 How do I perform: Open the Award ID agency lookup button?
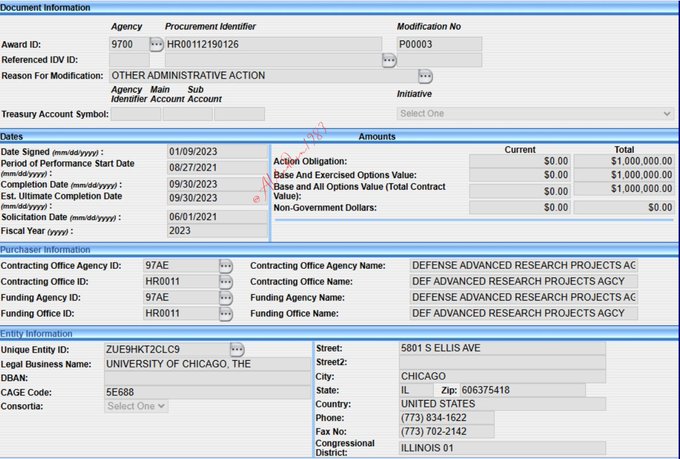[x=156, y=44]
